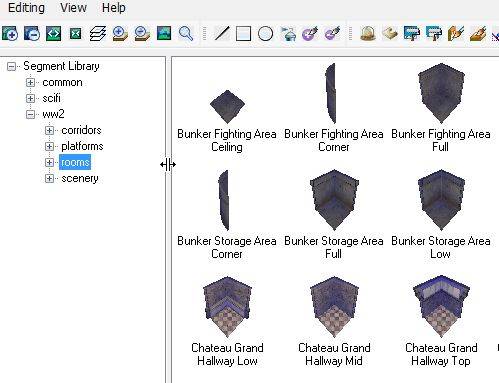Click the green icon with angle-bracket arrows
Screen dimensions: 499x383
(x=54, y=33)
